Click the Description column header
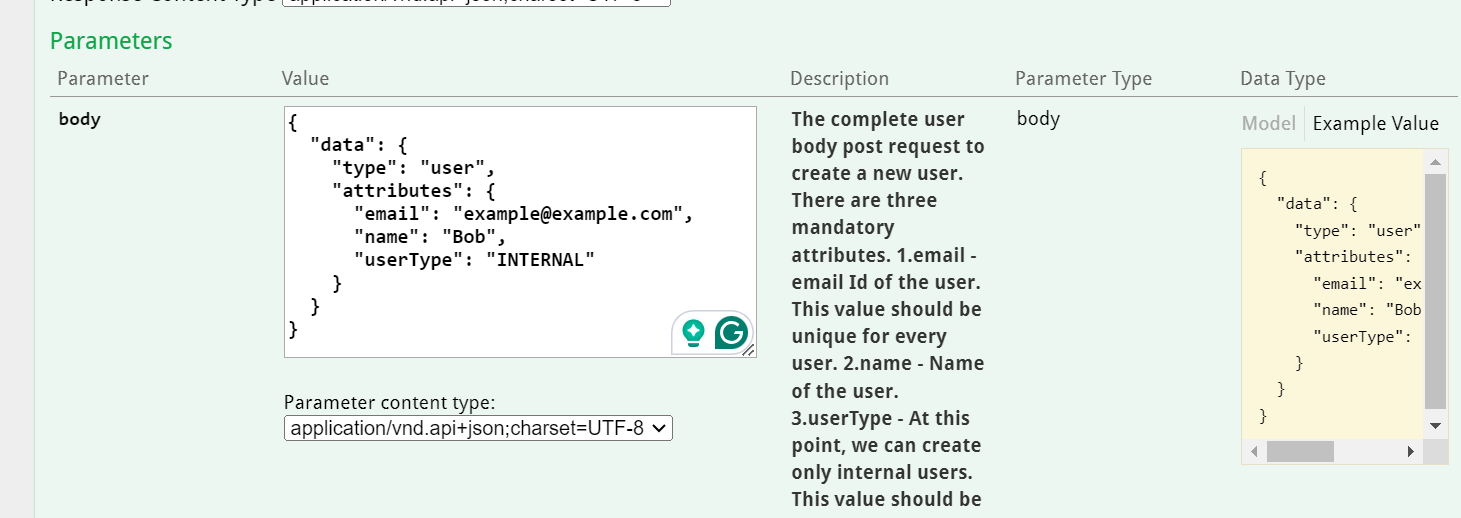Image resolution: width=1461 pixels, height=518 pixels. click(839, 78)
